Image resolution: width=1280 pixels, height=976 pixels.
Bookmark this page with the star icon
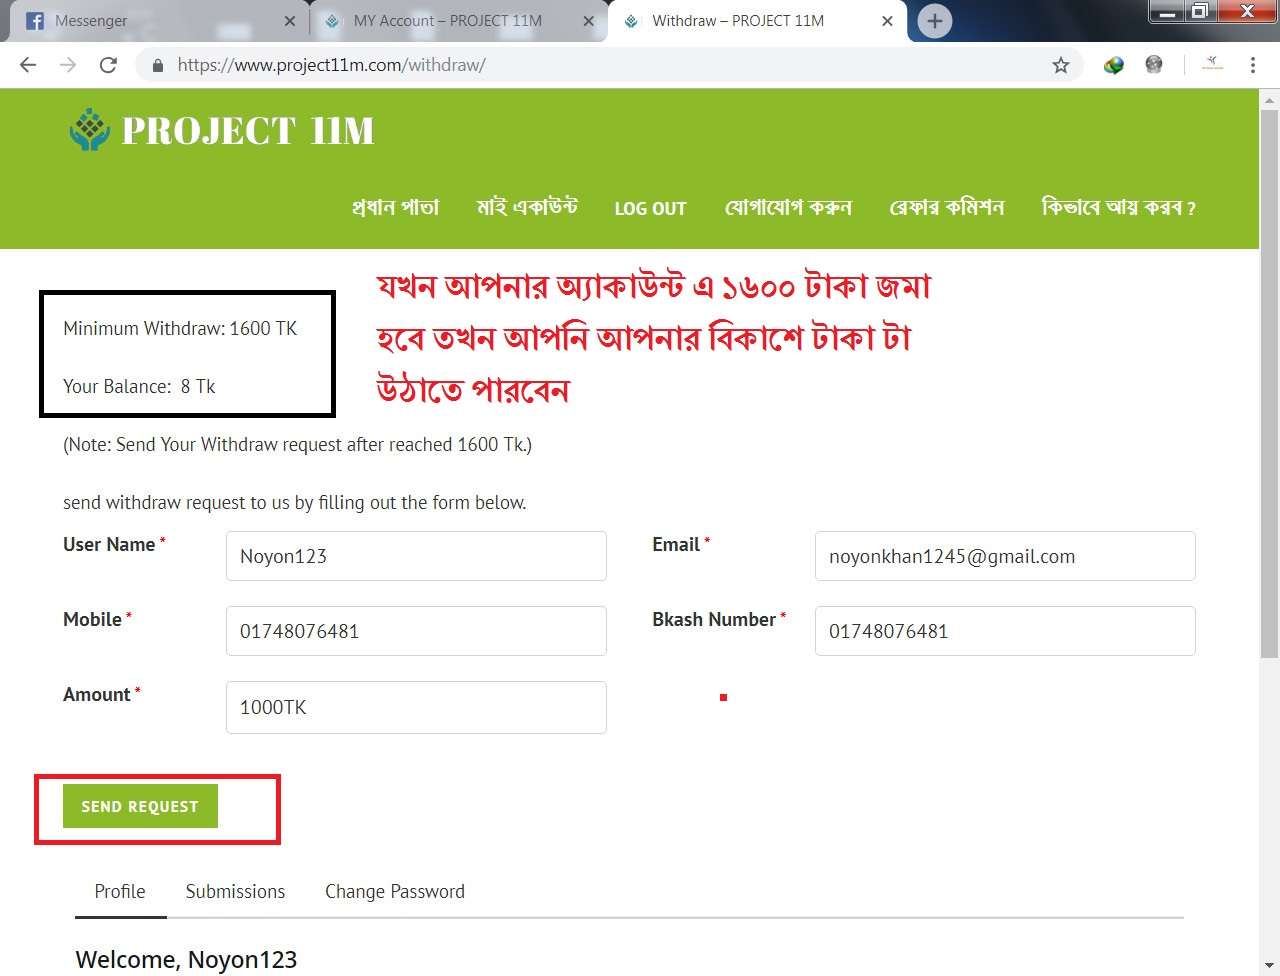tap(1061, 65)
